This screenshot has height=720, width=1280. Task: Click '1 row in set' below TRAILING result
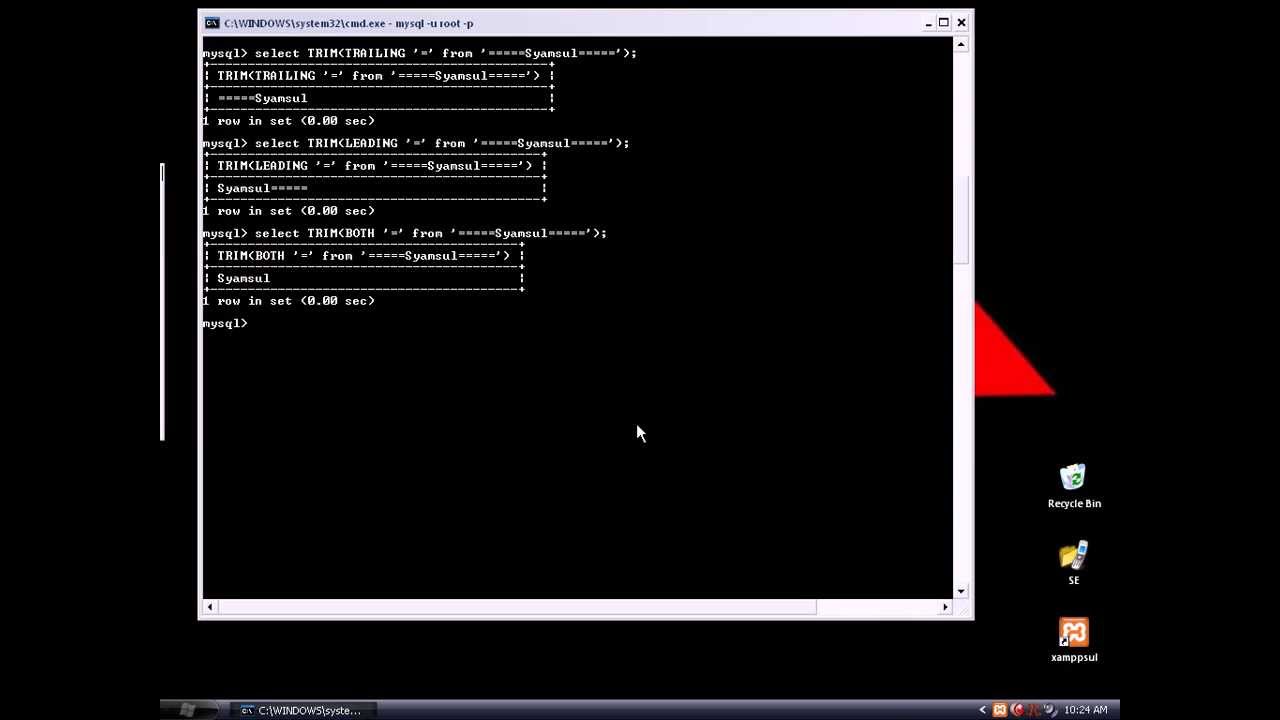289,121
